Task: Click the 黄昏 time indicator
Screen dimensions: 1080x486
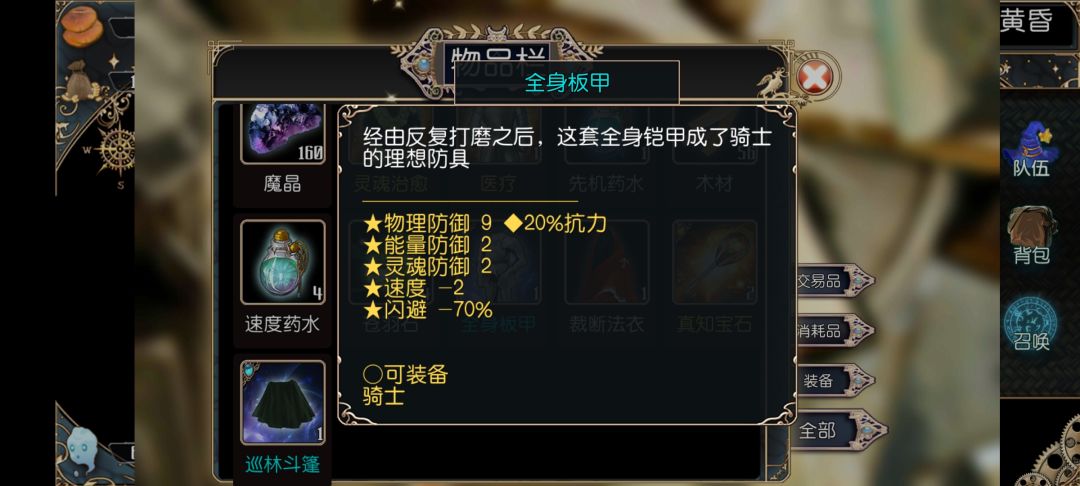Action: [x=1027, y=21]
